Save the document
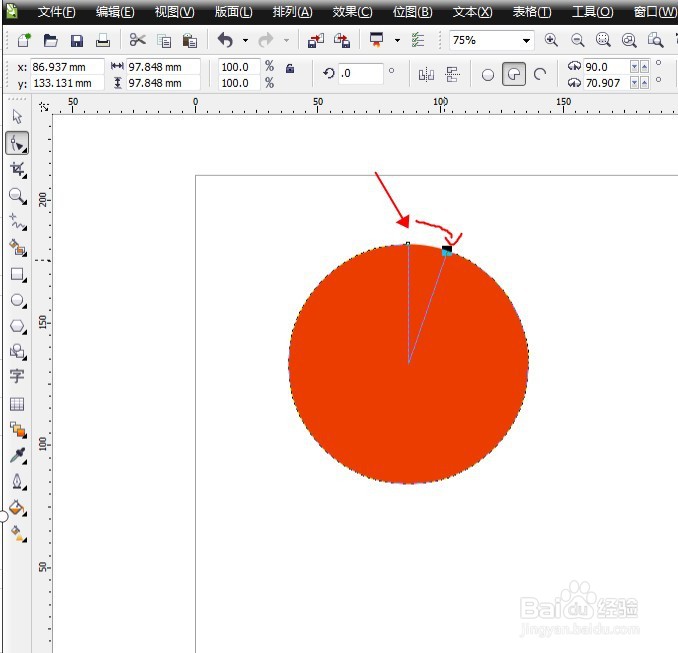Viewport: 678px width, 653px height. click(x=77, y=41)
